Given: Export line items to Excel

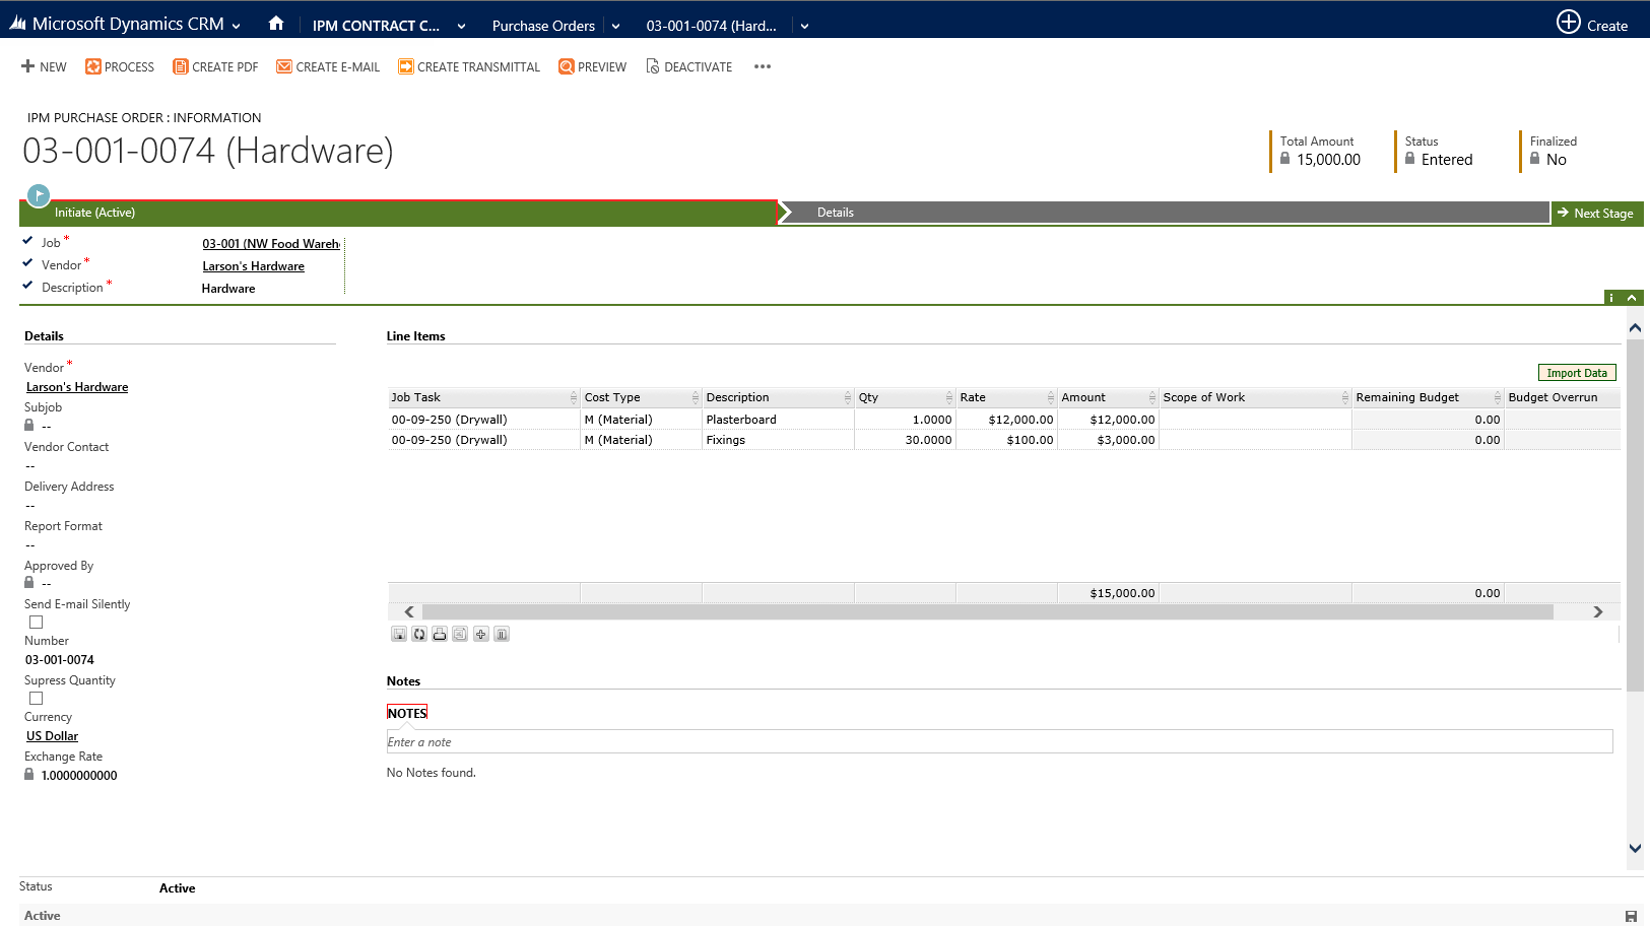Looking at the screenshot, I should point(460,634).
